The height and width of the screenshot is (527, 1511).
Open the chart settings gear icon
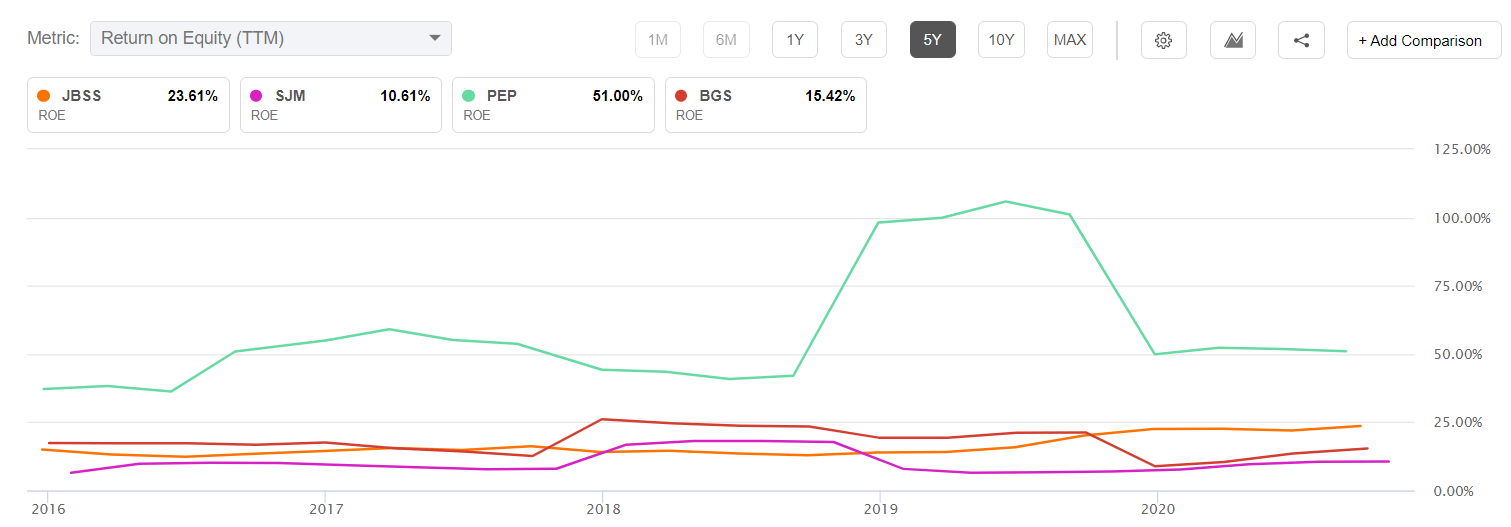pyautogui.click(x=1163, y=40)
